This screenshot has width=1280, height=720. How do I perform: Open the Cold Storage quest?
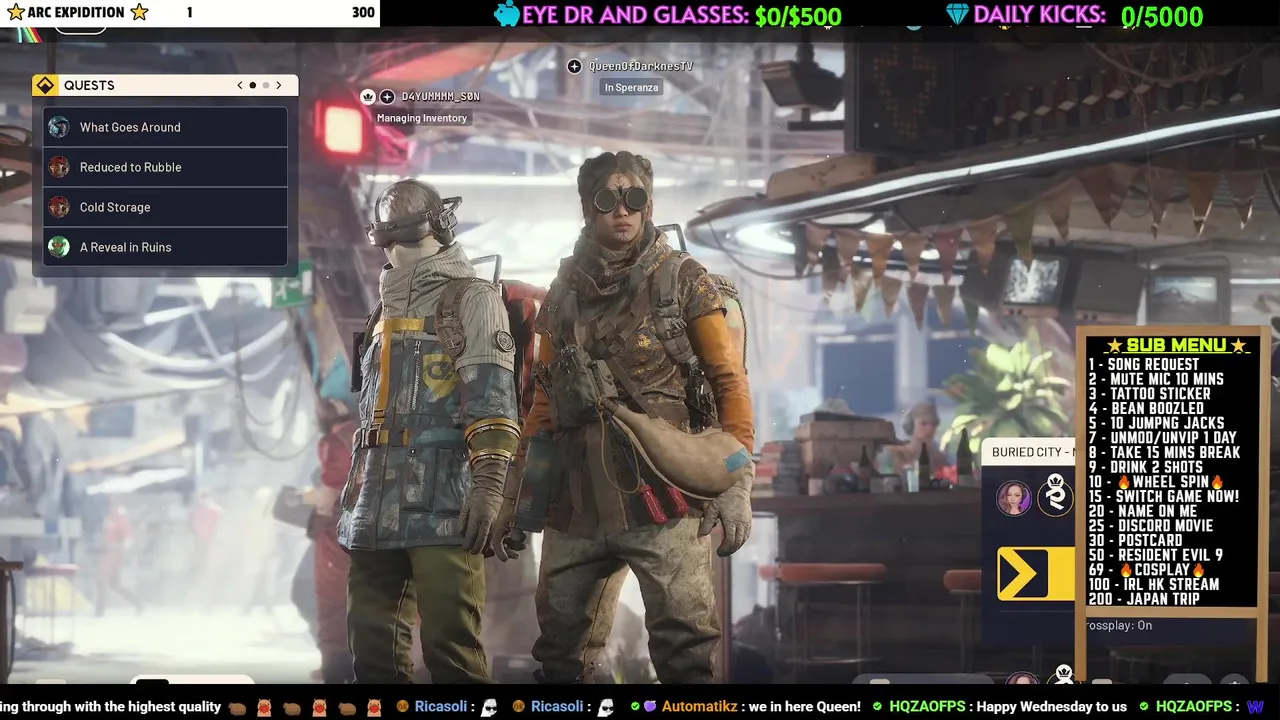point(165,207)
